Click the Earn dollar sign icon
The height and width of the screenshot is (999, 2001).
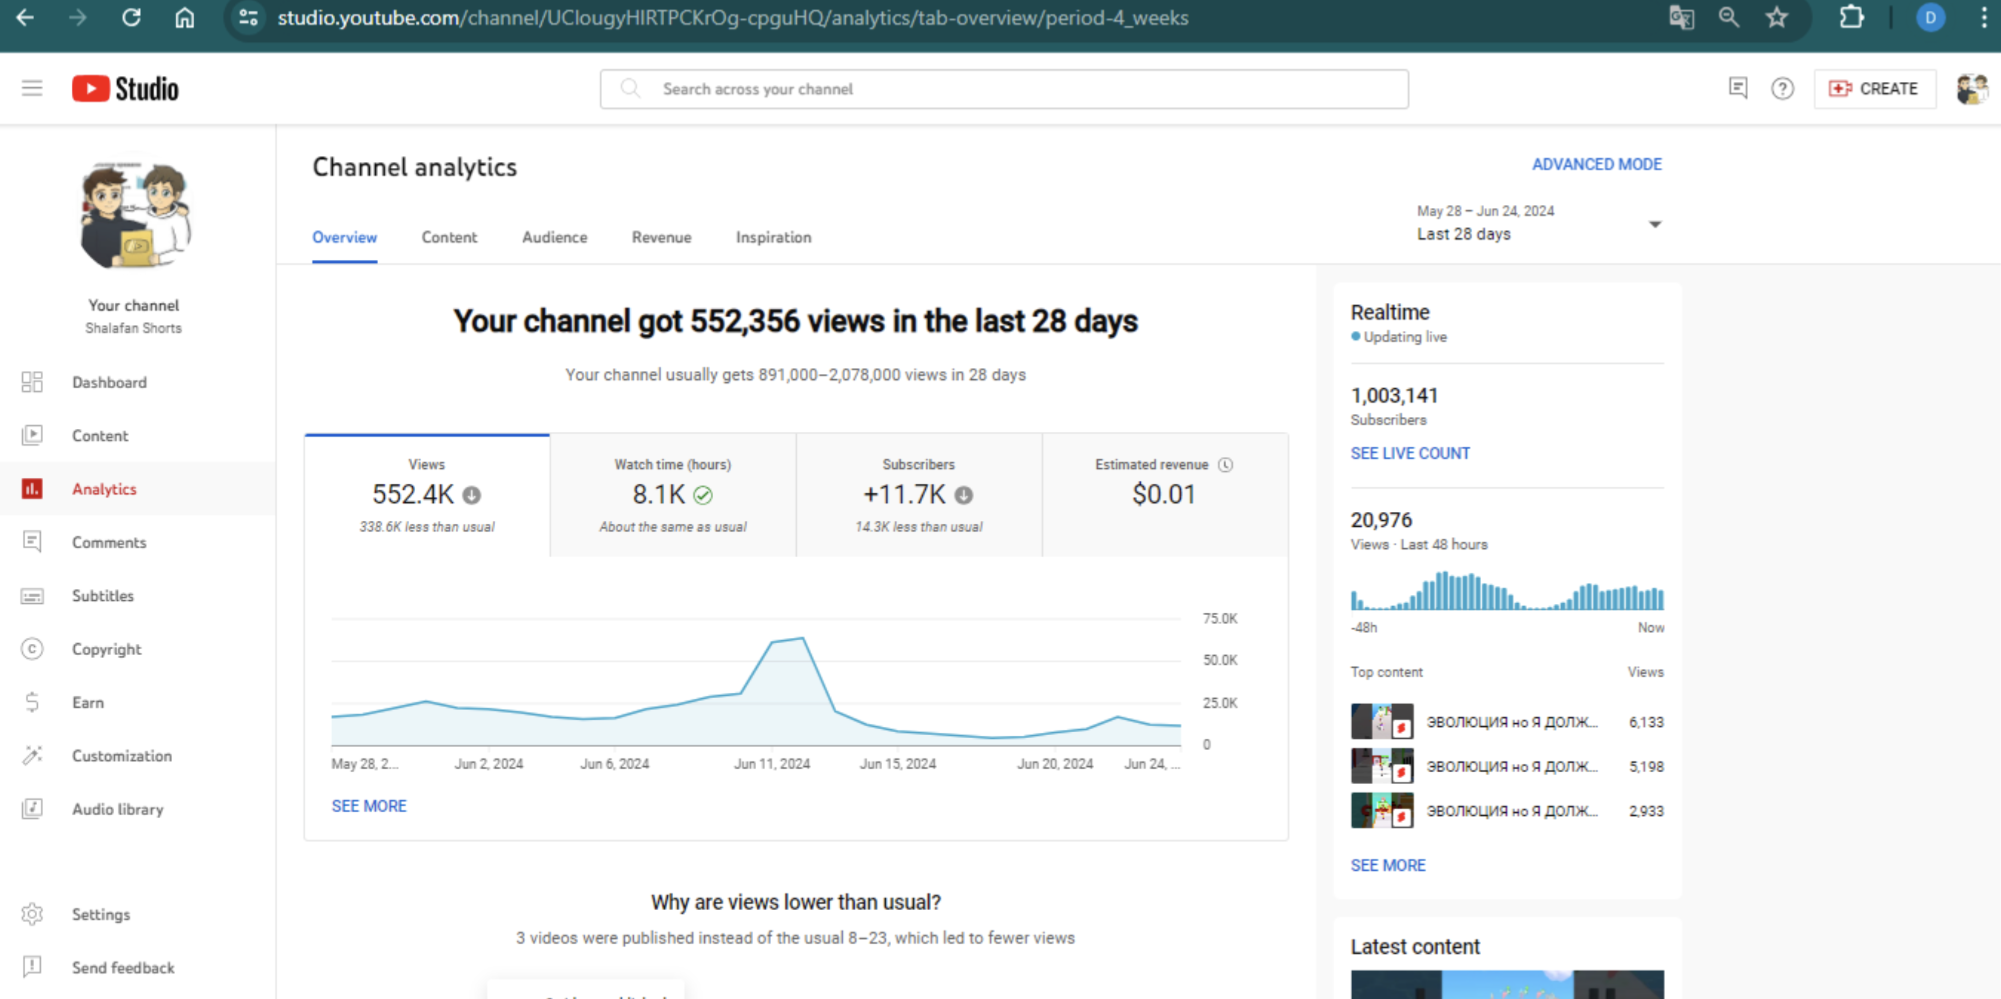click(x=32, y=702)
